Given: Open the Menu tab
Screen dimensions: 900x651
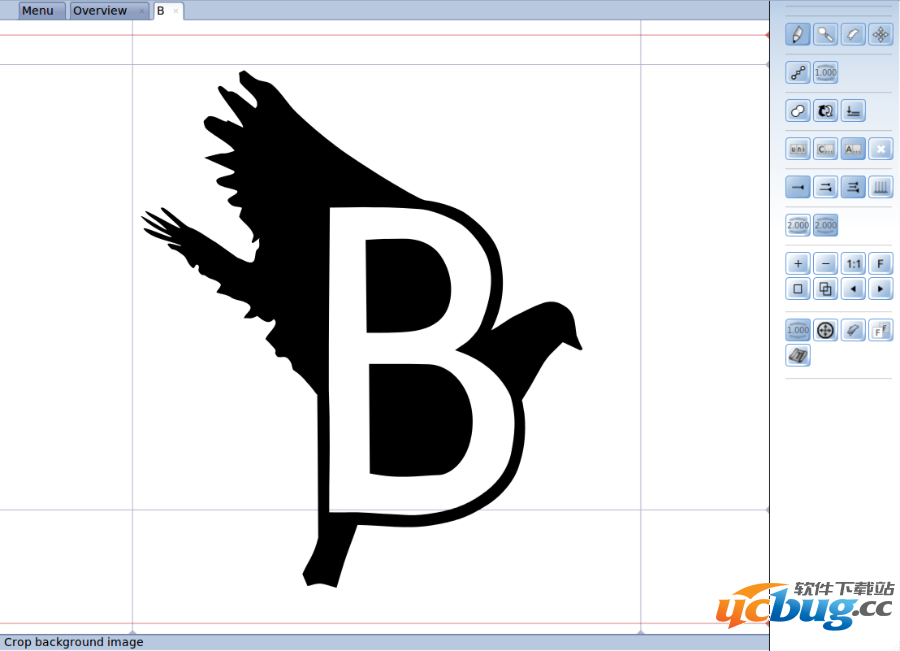Looking at the screenshot, I should pos(38,11).
